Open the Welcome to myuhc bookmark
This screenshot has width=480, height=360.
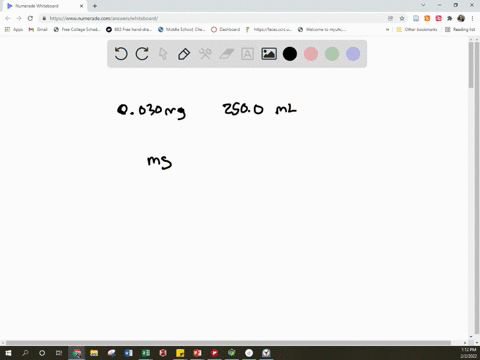point(322,29)
